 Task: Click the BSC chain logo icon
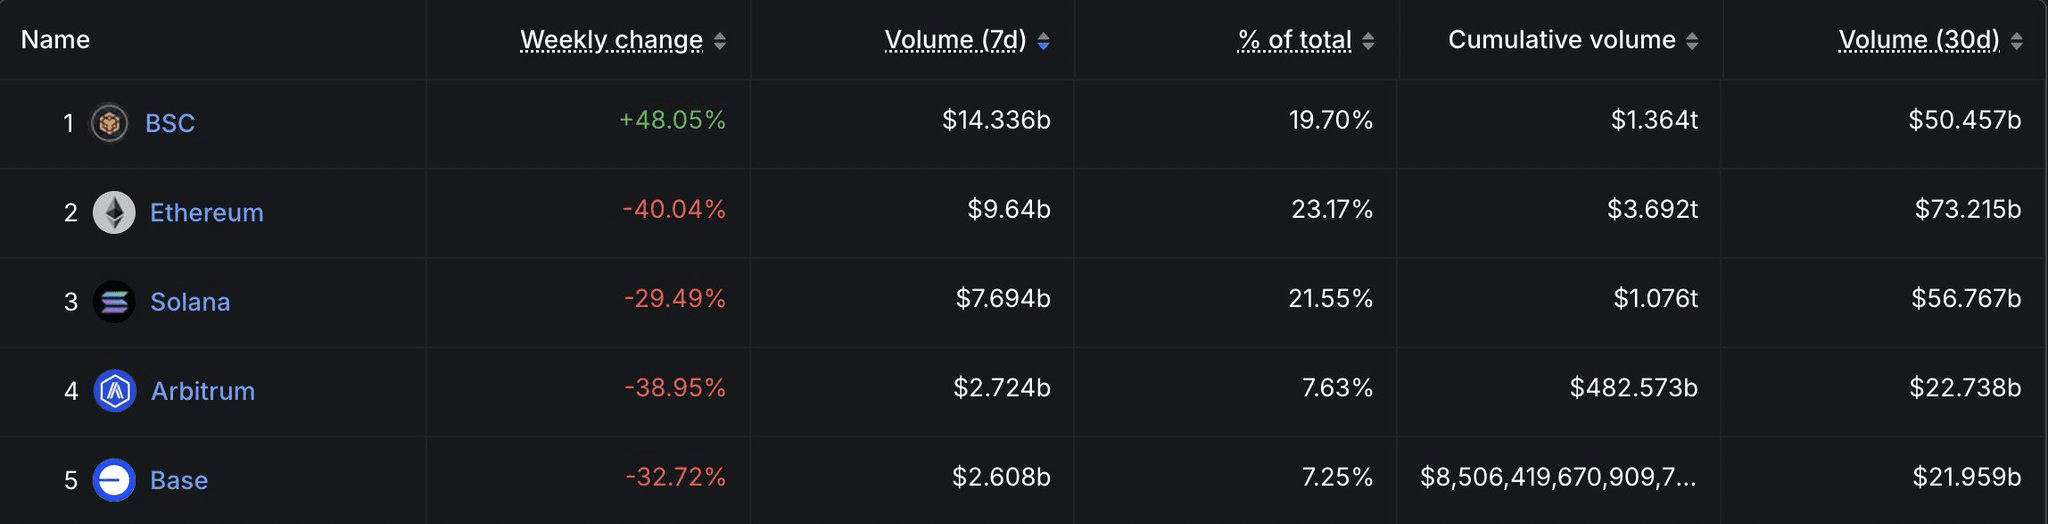[x=109, y=123]
